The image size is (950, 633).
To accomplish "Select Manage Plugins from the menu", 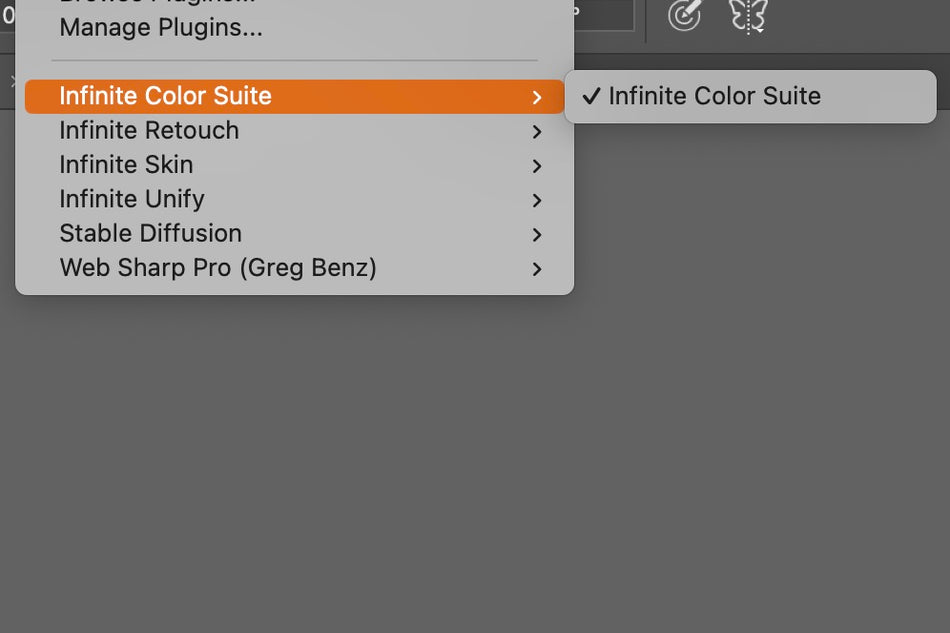I will click(160, 28).
